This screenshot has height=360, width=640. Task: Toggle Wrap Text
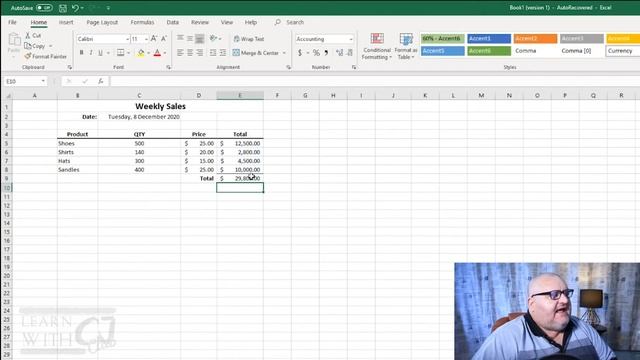(x=249, y=39)
